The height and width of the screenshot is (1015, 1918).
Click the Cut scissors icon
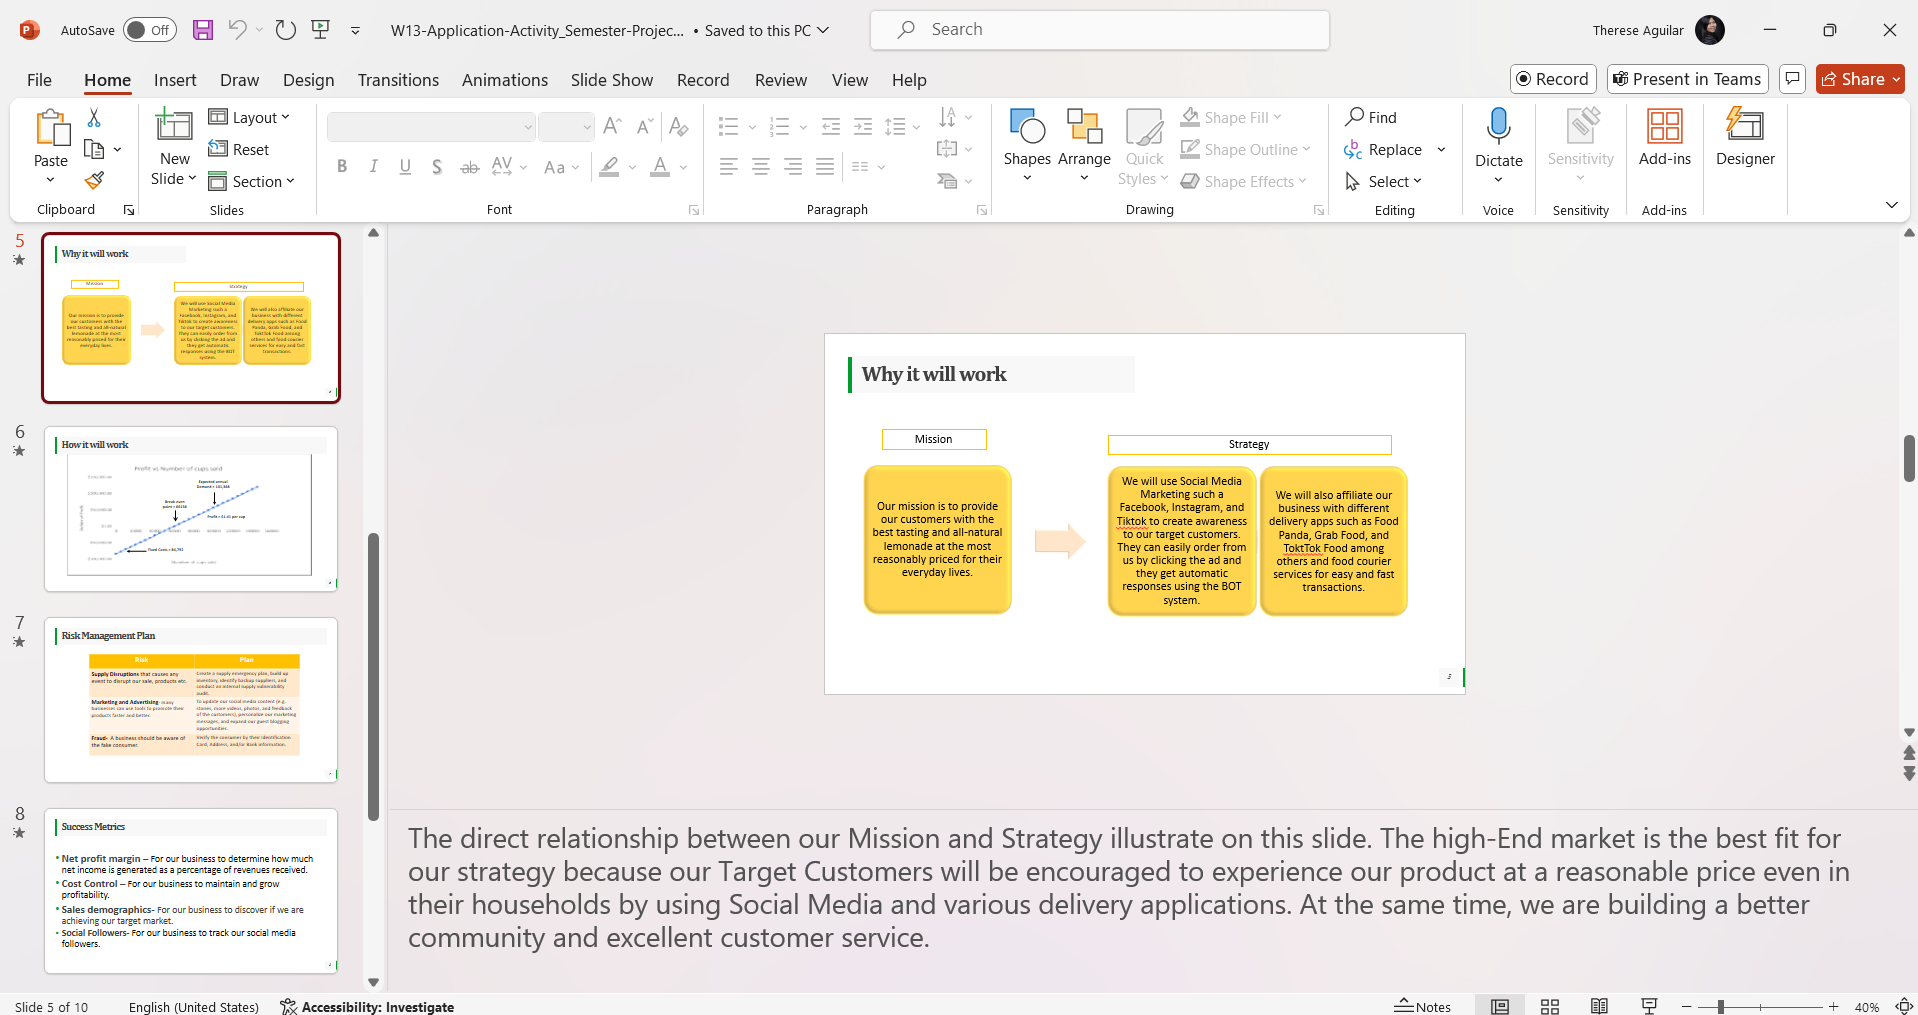[94, 118]
